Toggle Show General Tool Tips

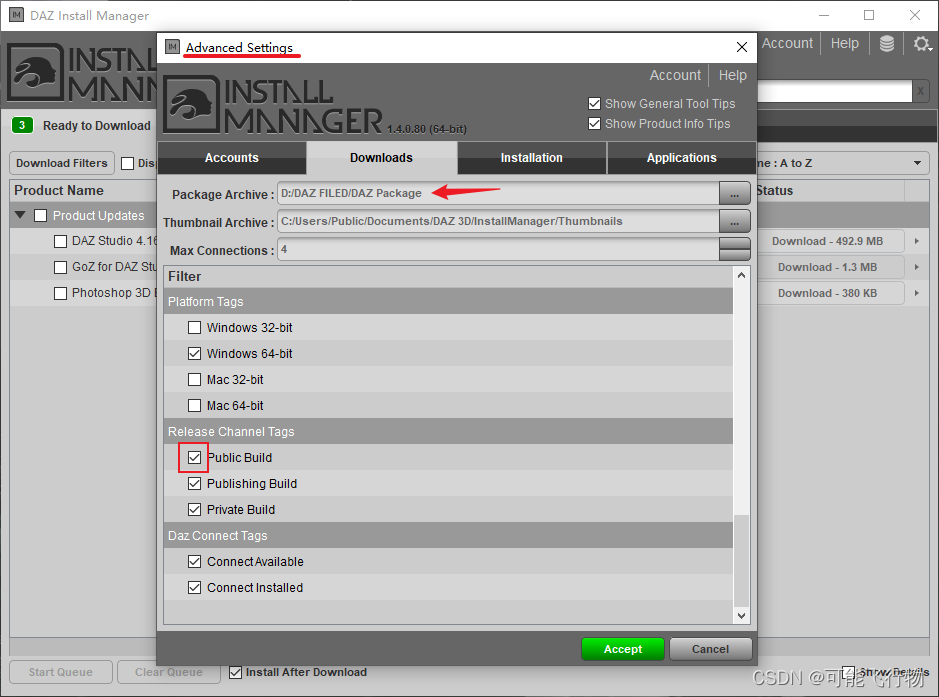(594, 104)
